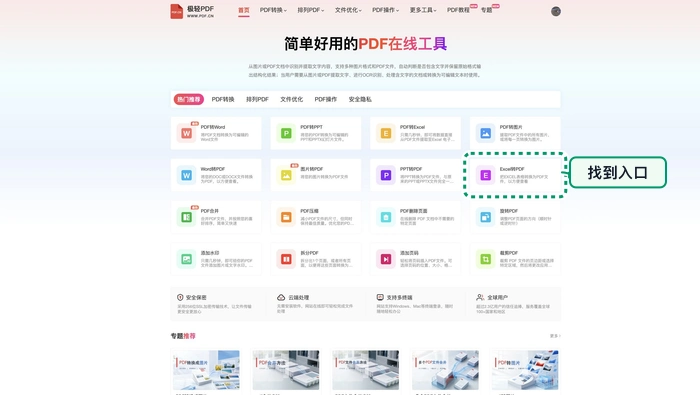This screenshot has width=700, height=395.
Task: Switch to the 安全隐私 category tab
Action: coord(360,99)
